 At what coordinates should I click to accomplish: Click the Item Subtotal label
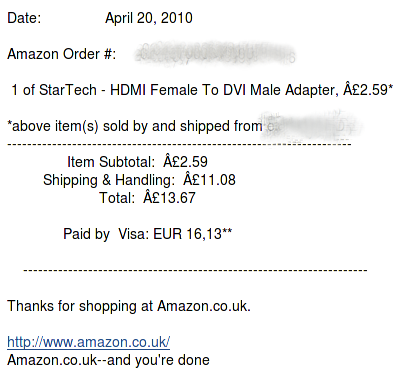coord(111,162)
